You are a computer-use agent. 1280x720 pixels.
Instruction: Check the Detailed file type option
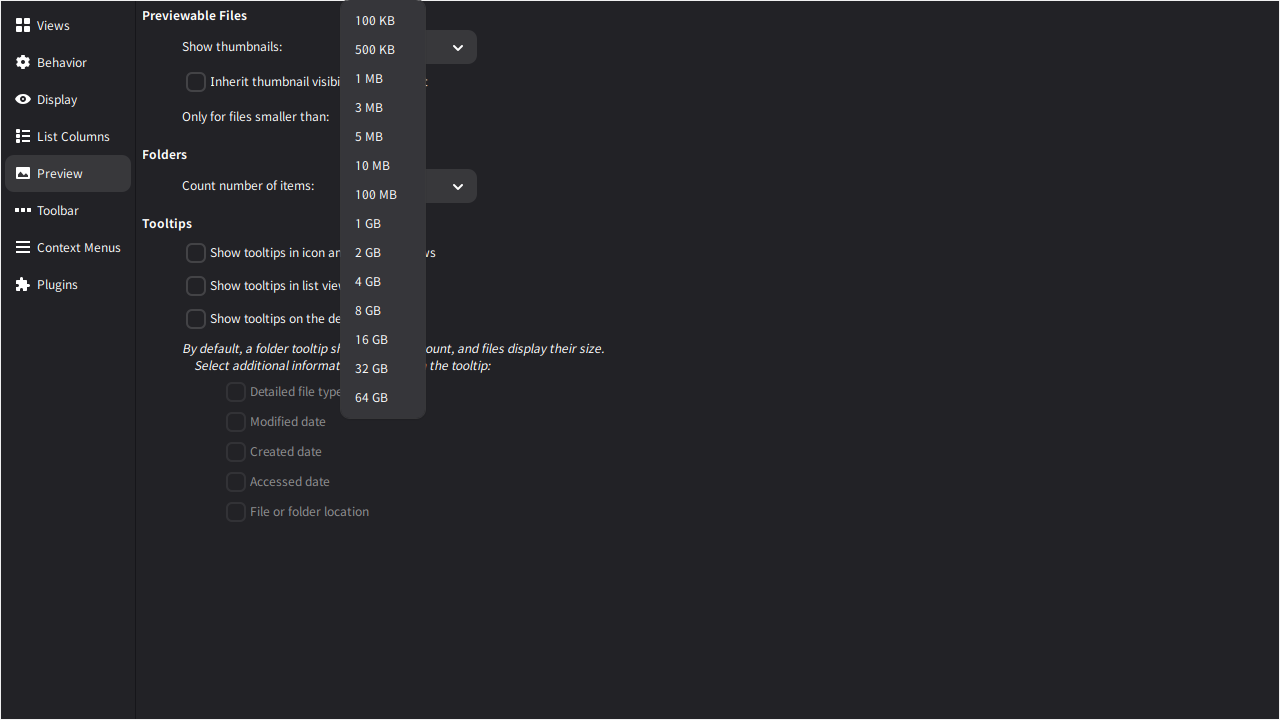point(236,392)
